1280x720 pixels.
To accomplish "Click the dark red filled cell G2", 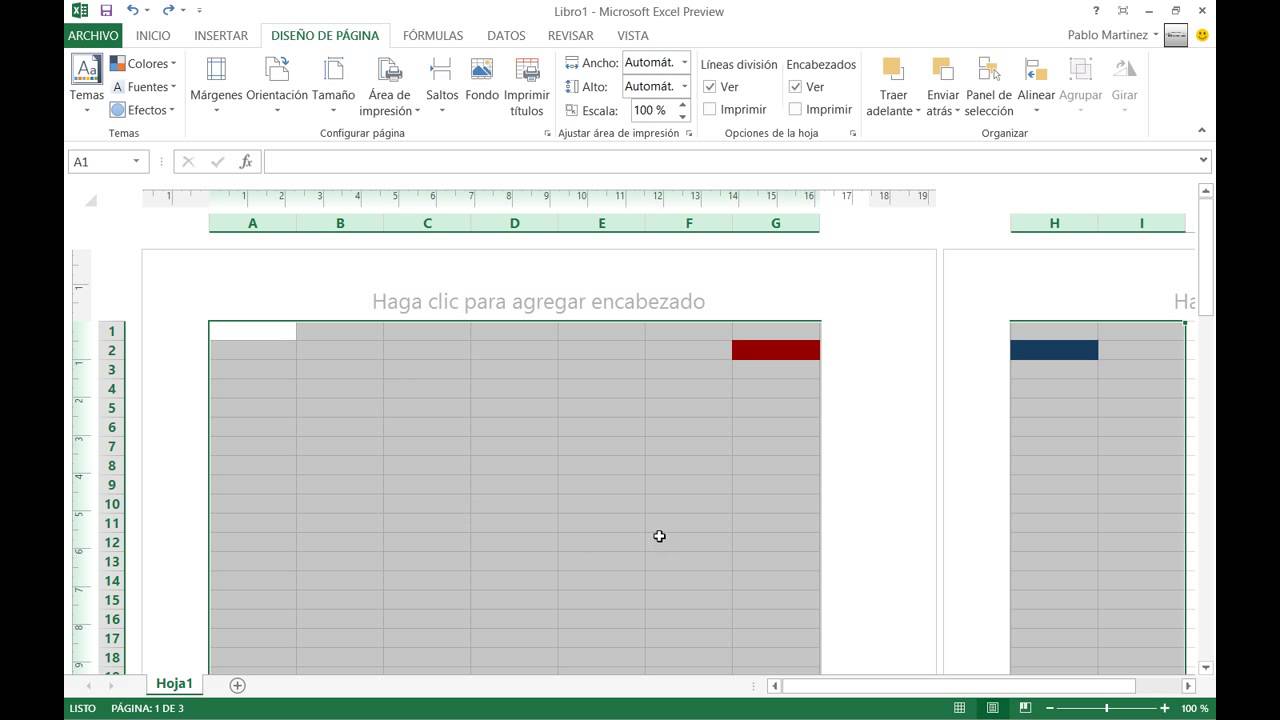I will [x=776, y=350].
